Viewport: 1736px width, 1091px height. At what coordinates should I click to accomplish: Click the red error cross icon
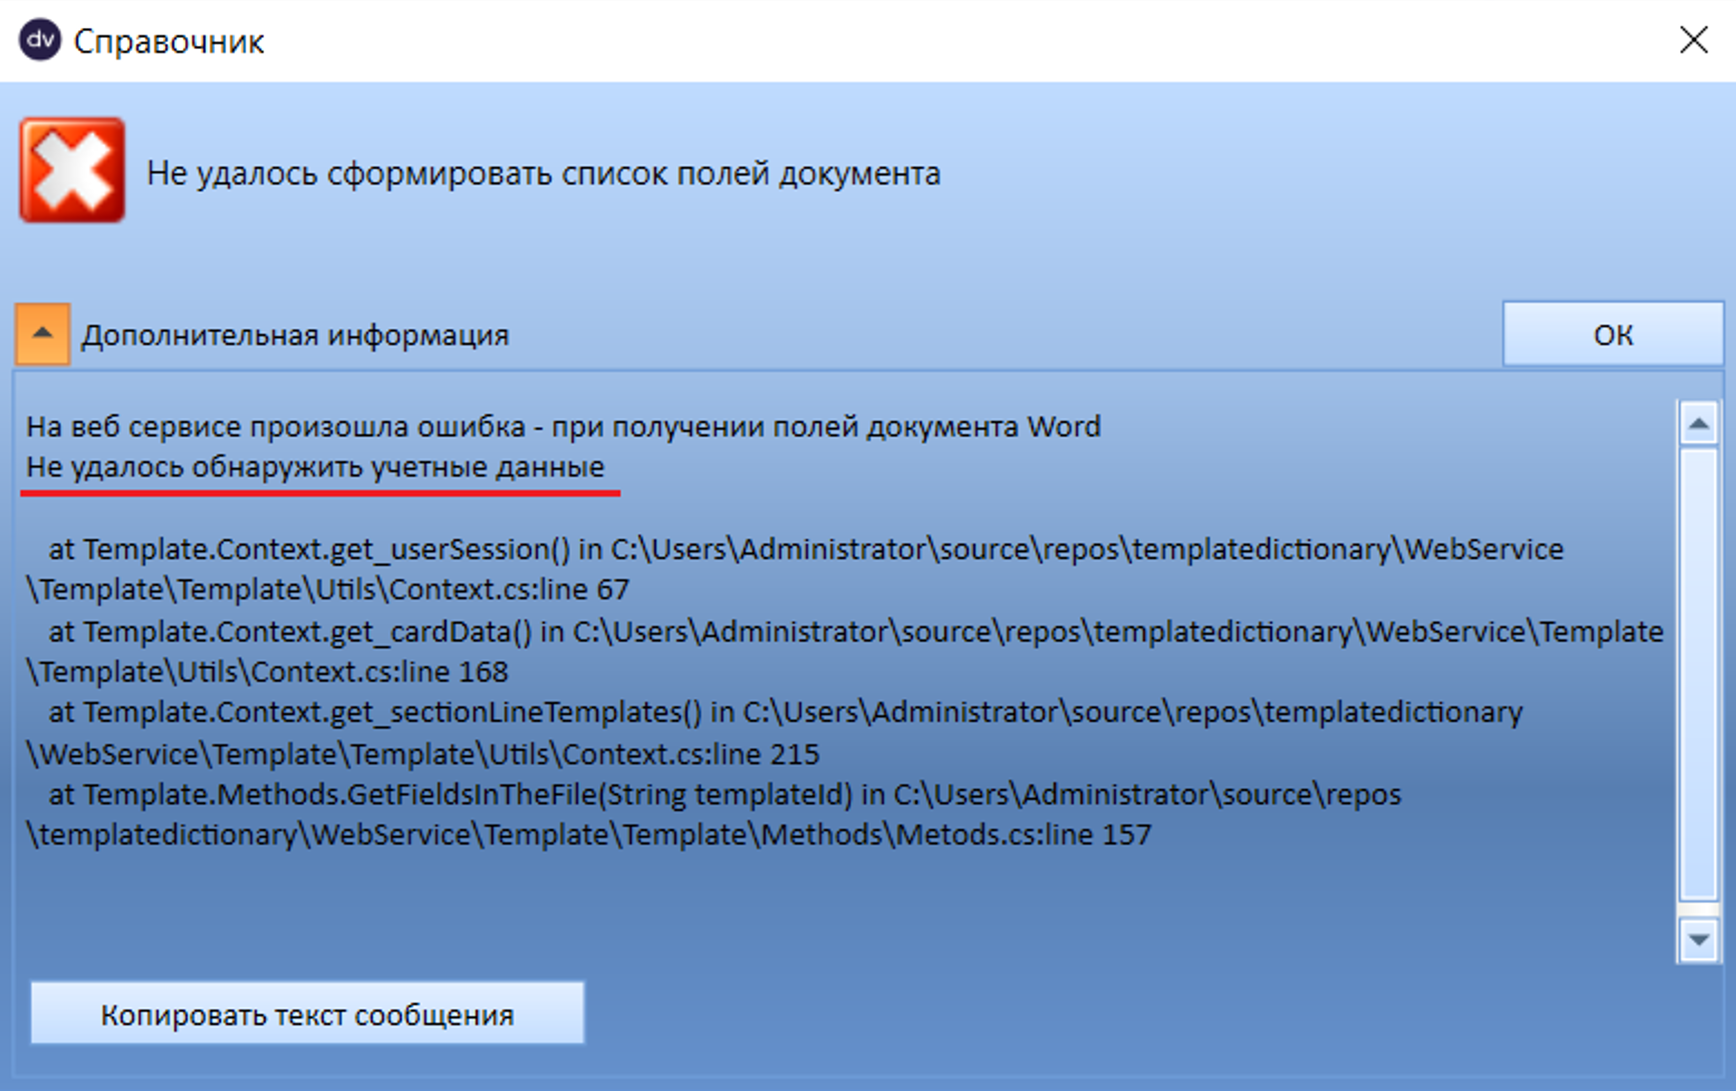[72, 170]
